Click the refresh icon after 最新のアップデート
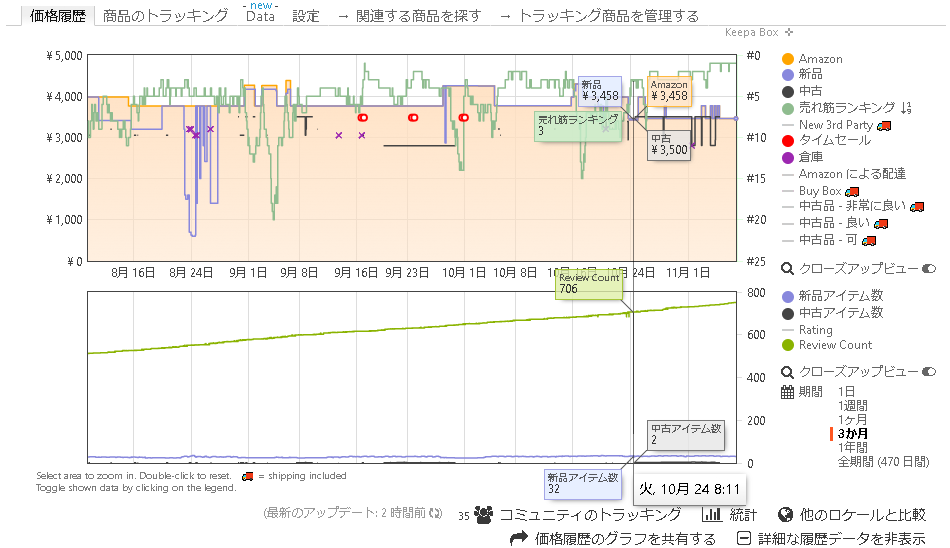The image size is (950, 548). (436, 513)
